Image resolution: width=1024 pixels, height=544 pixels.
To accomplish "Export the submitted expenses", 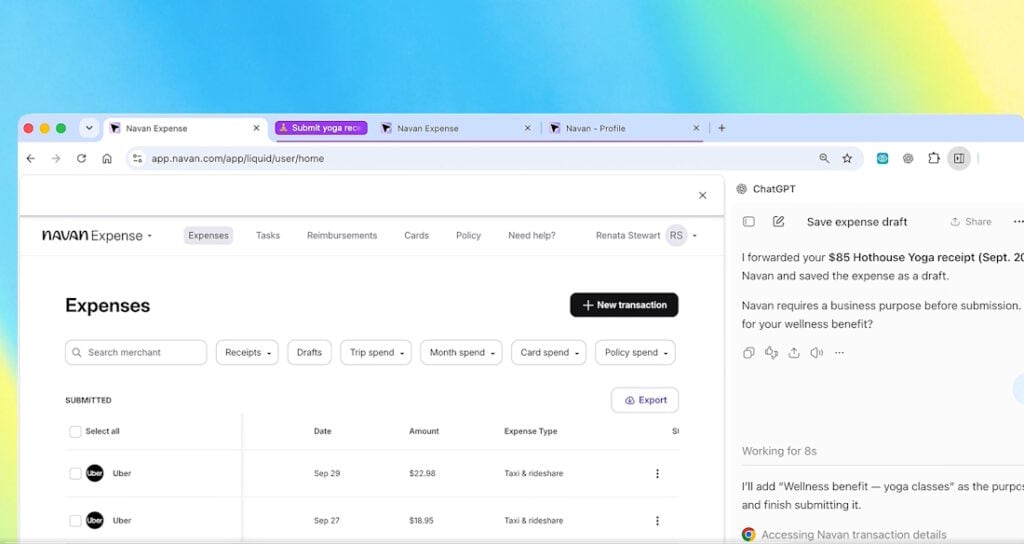I will click(645, 400).
